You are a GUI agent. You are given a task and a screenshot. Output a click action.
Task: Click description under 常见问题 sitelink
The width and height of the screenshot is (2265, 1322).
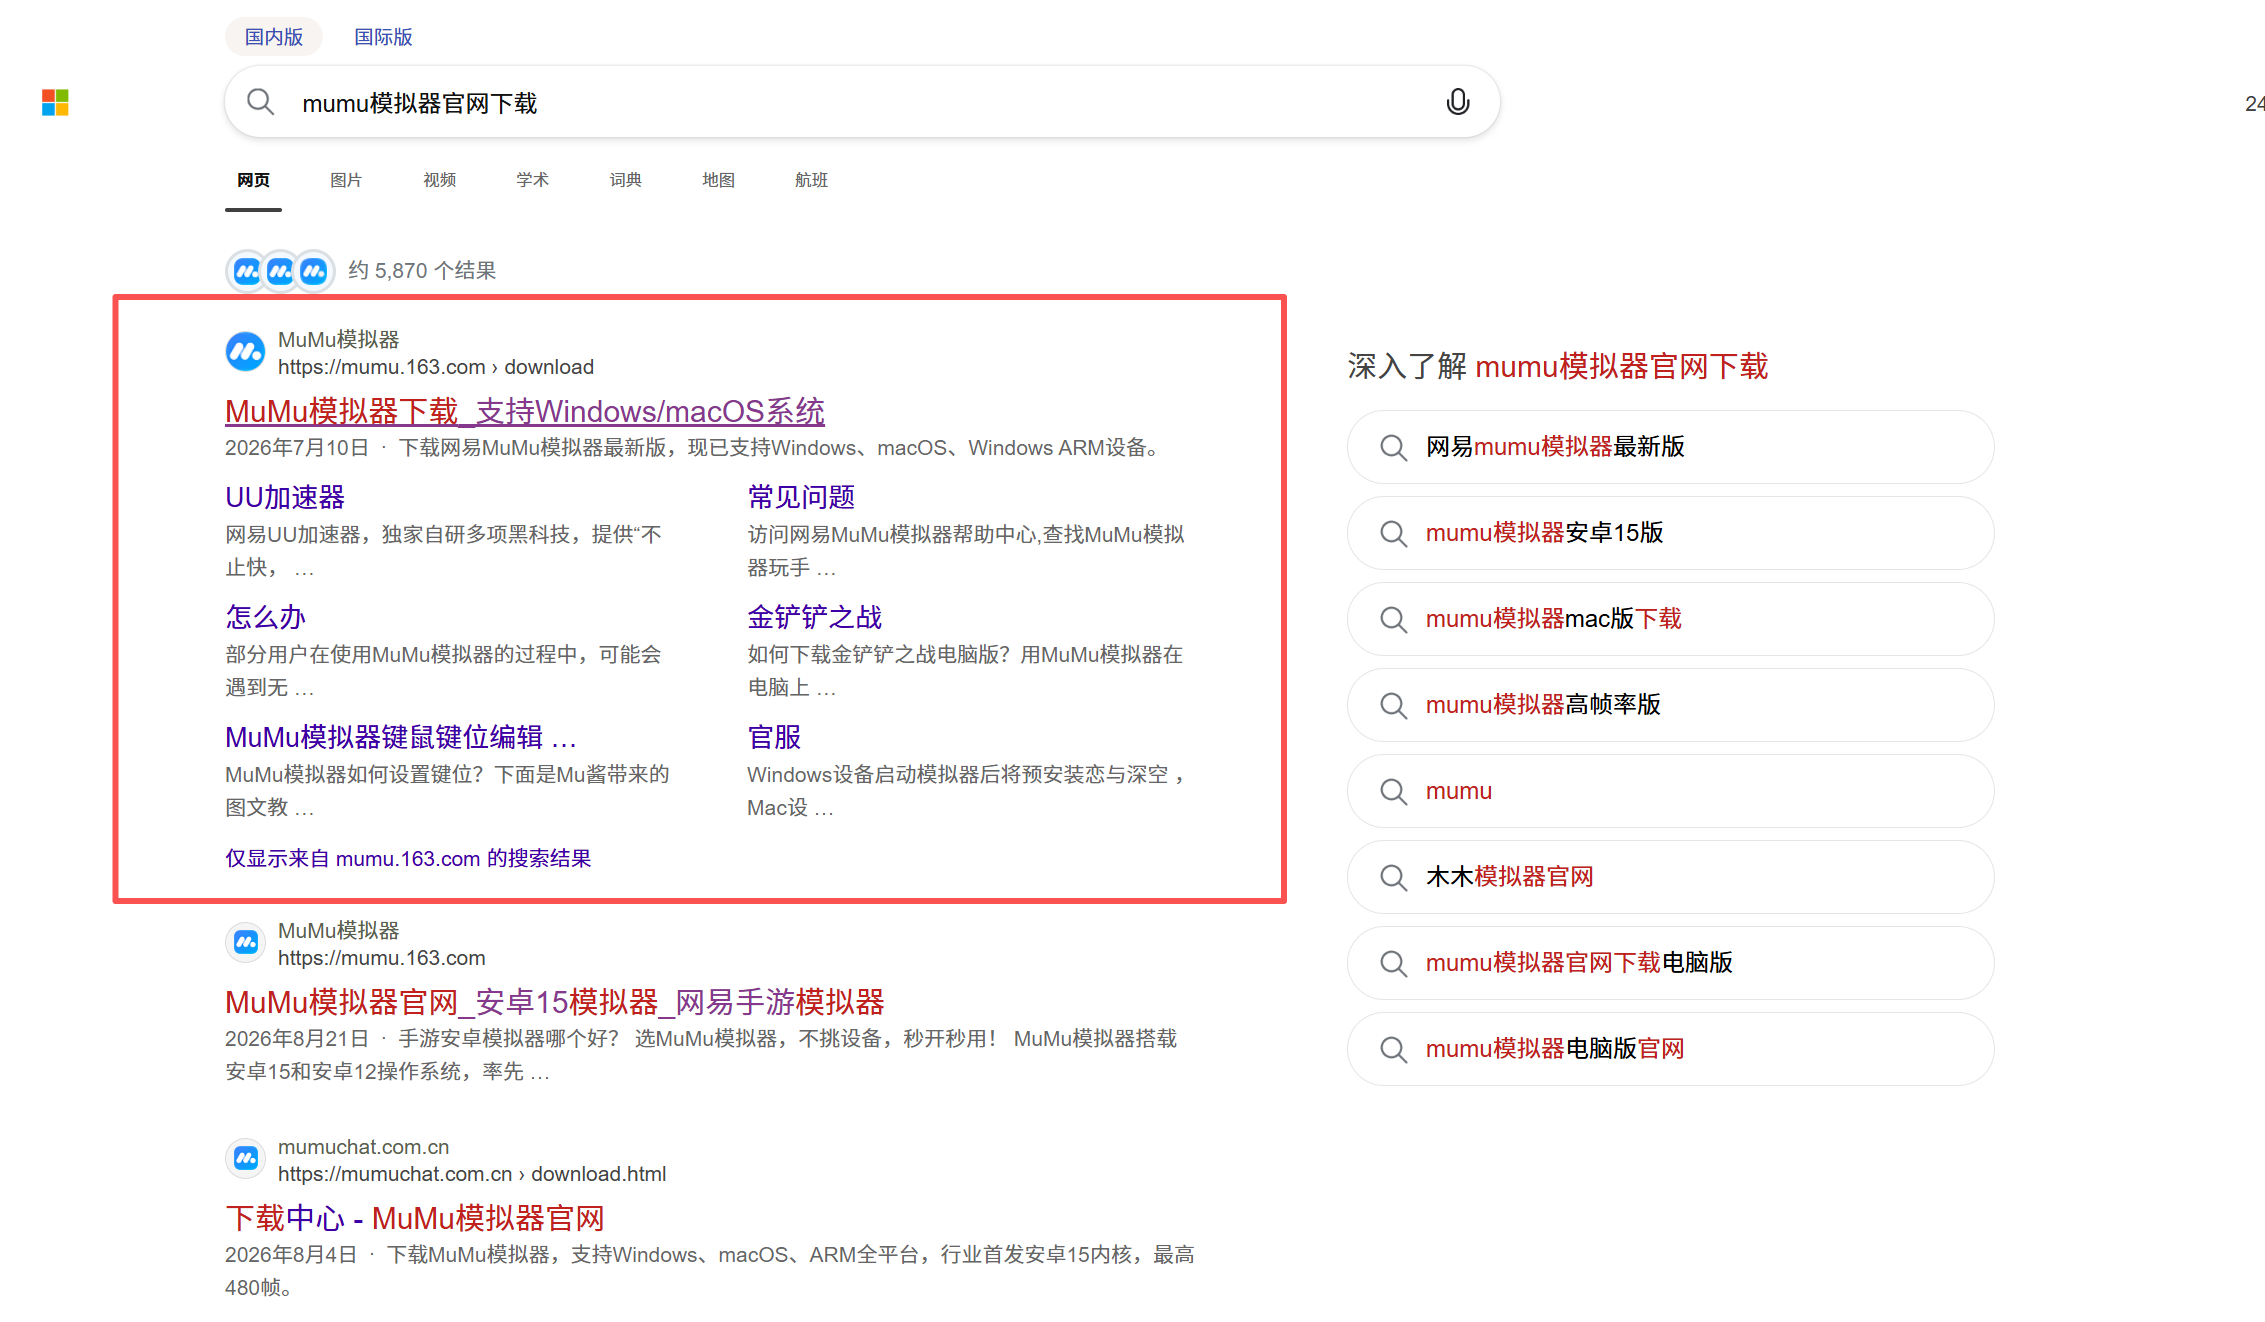[966, 551]
